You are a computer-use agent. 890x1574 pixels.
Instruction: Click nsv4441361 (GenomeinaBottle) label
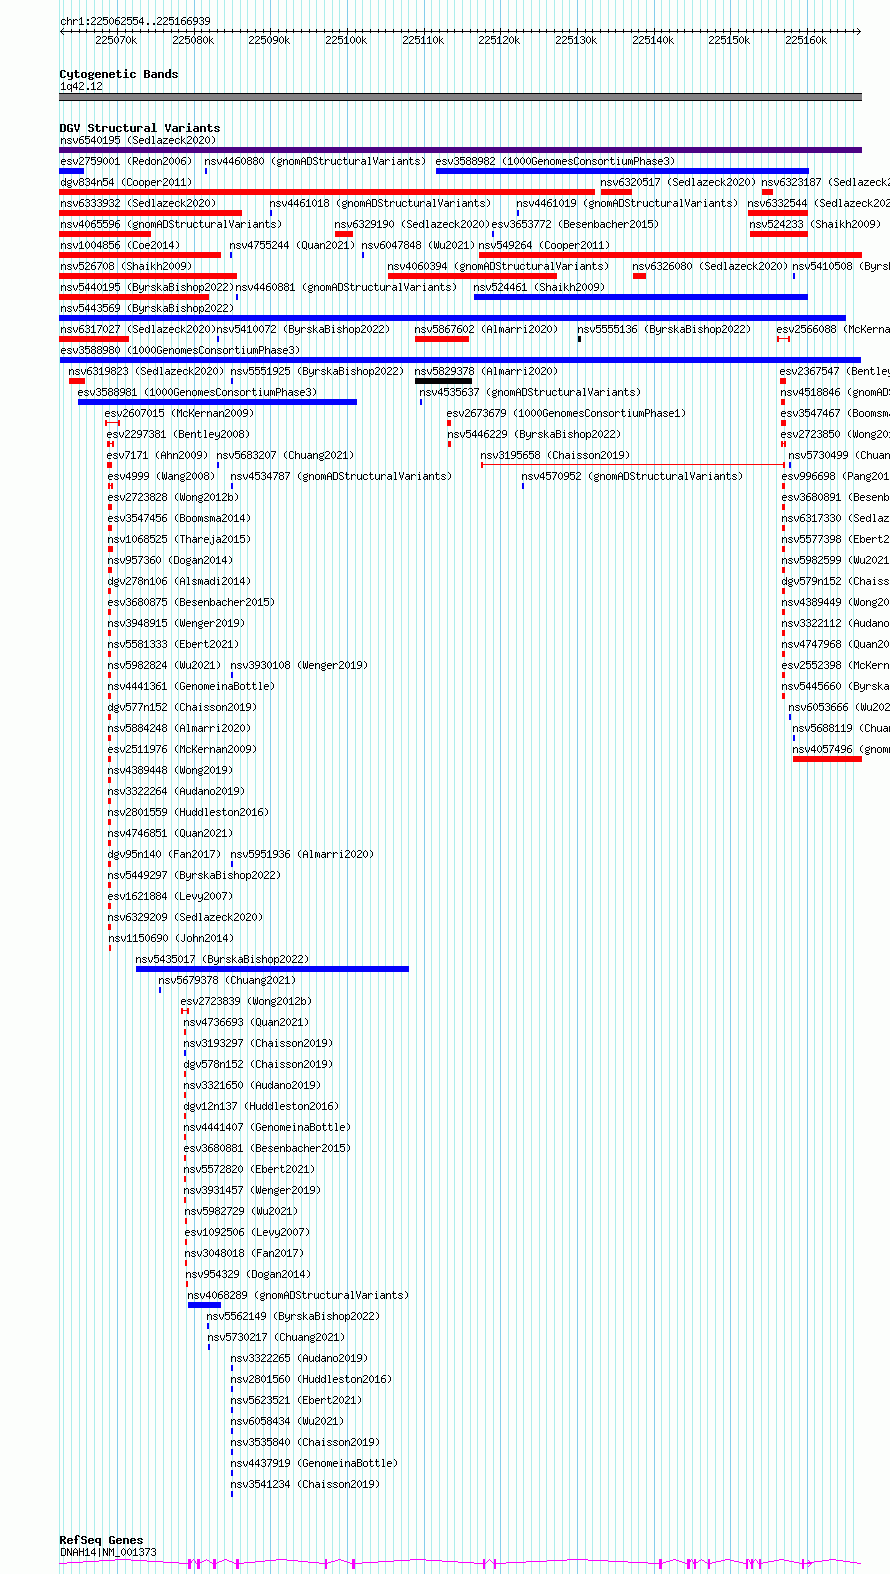tap(191, 686)
